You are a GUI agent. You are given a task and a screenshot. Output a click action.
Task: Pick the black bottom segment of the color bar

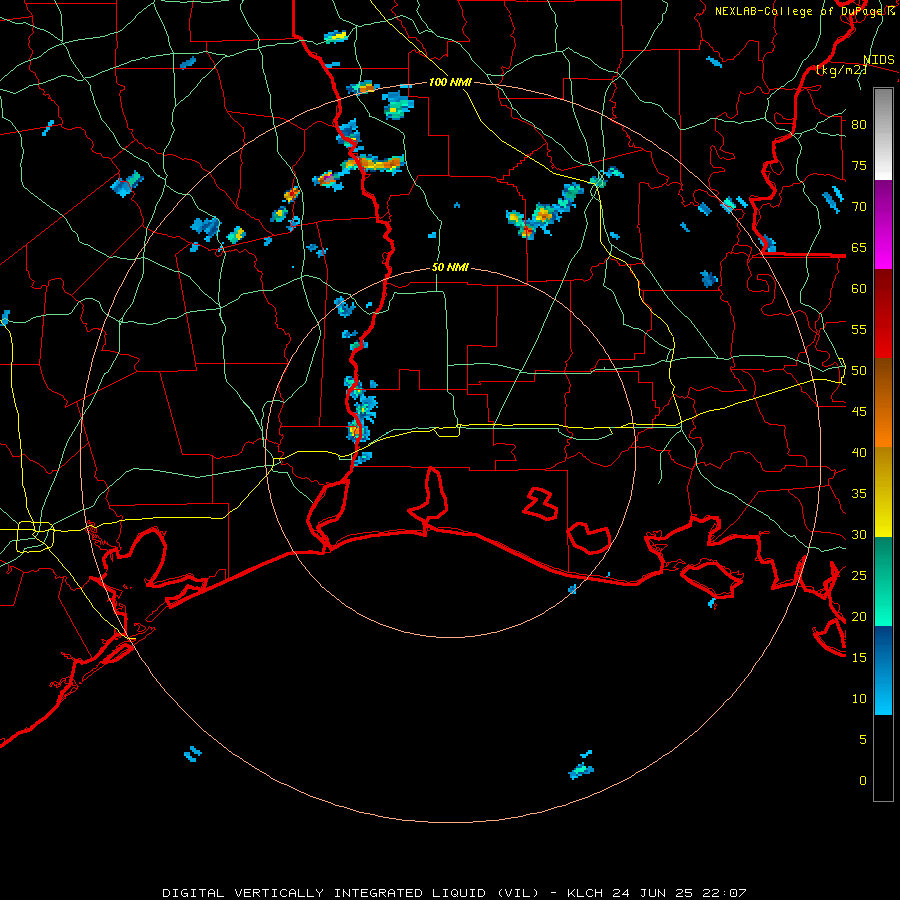click(883, 758)
